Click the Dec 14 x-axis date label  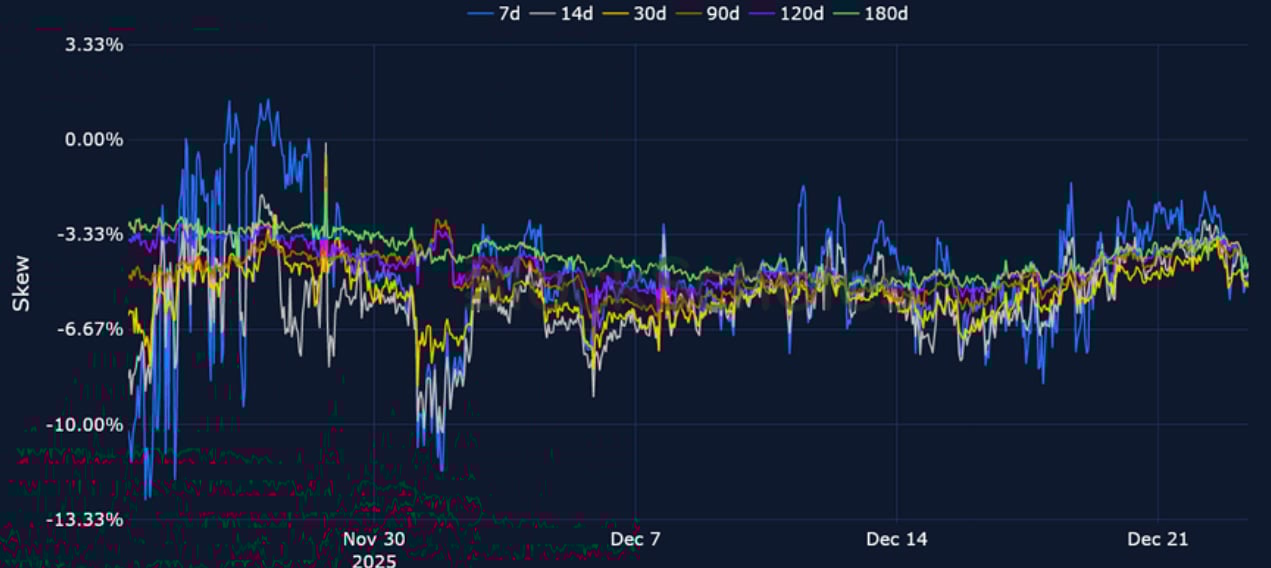tap(897, 539)
